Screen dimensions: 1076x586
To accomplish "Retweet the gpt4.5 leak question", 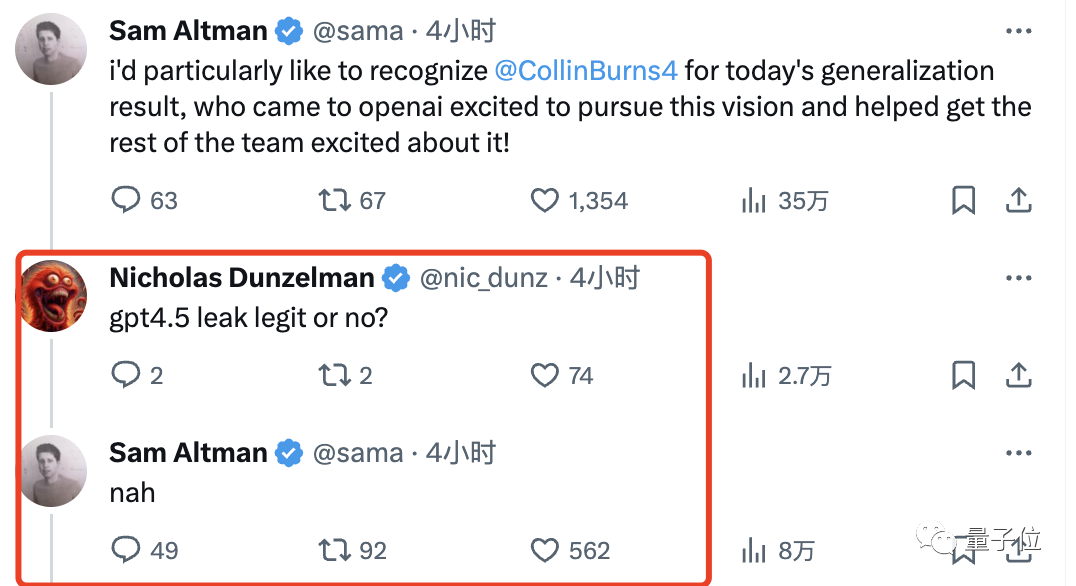I will tap(334, 376).
